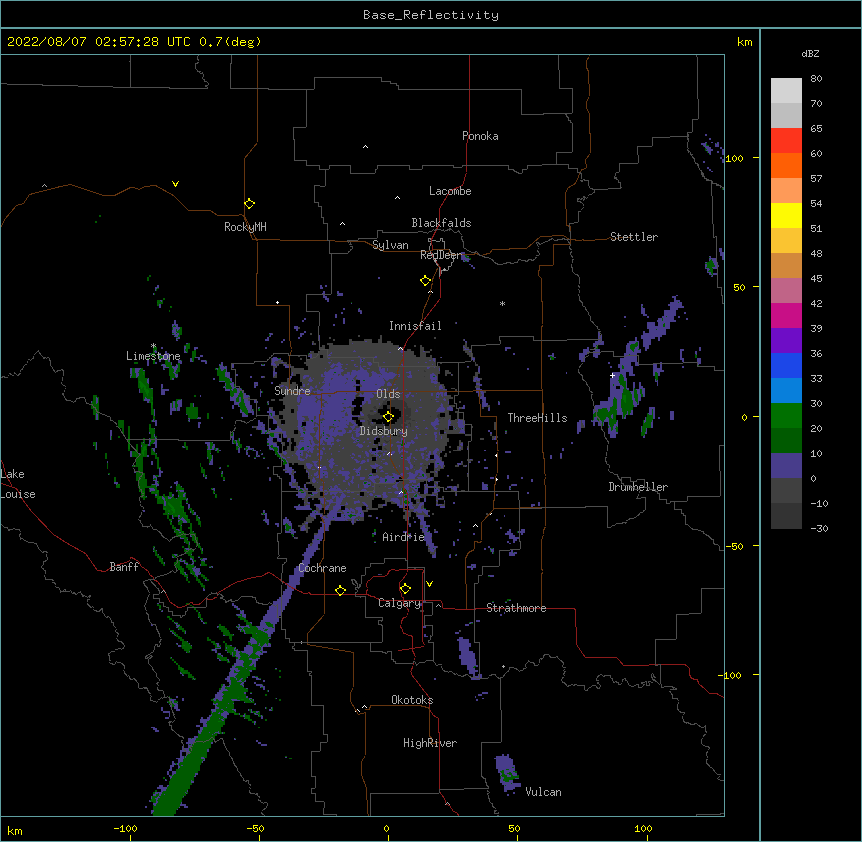Click the Base_Reflectivity title
This screenshot has width=862, height=842.
pyautogui.click(x=431, y=15)
